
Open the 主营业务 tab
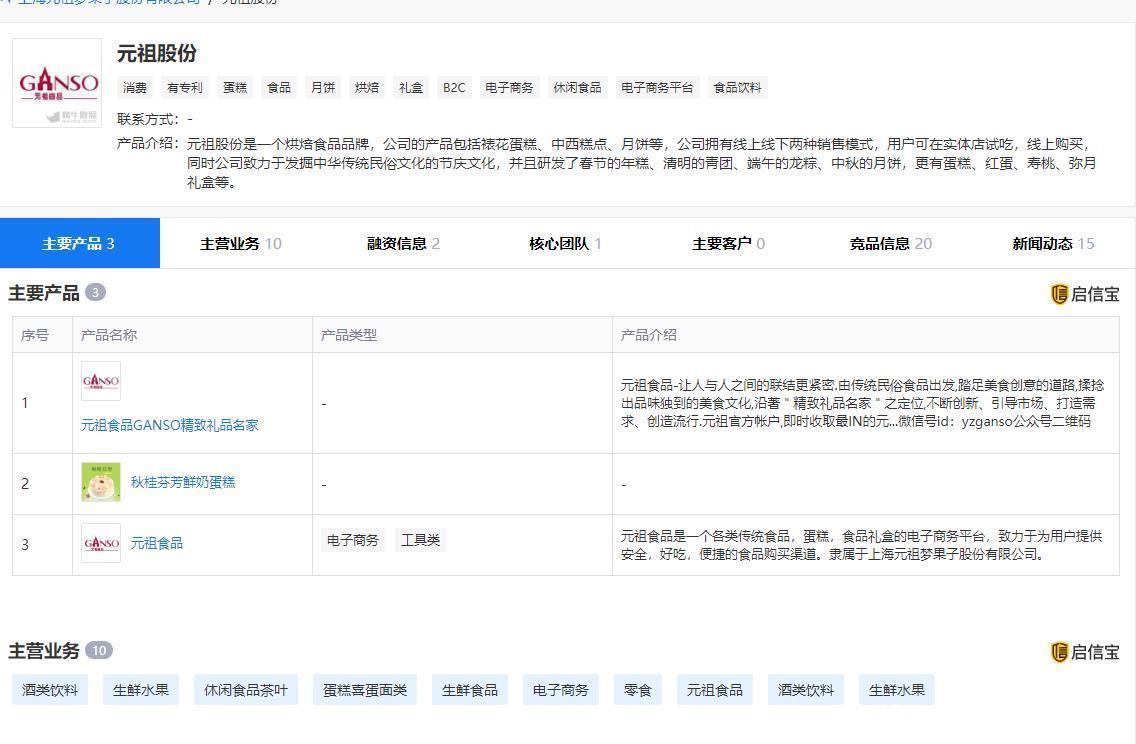pyautogui.click(x=239, y=241)
